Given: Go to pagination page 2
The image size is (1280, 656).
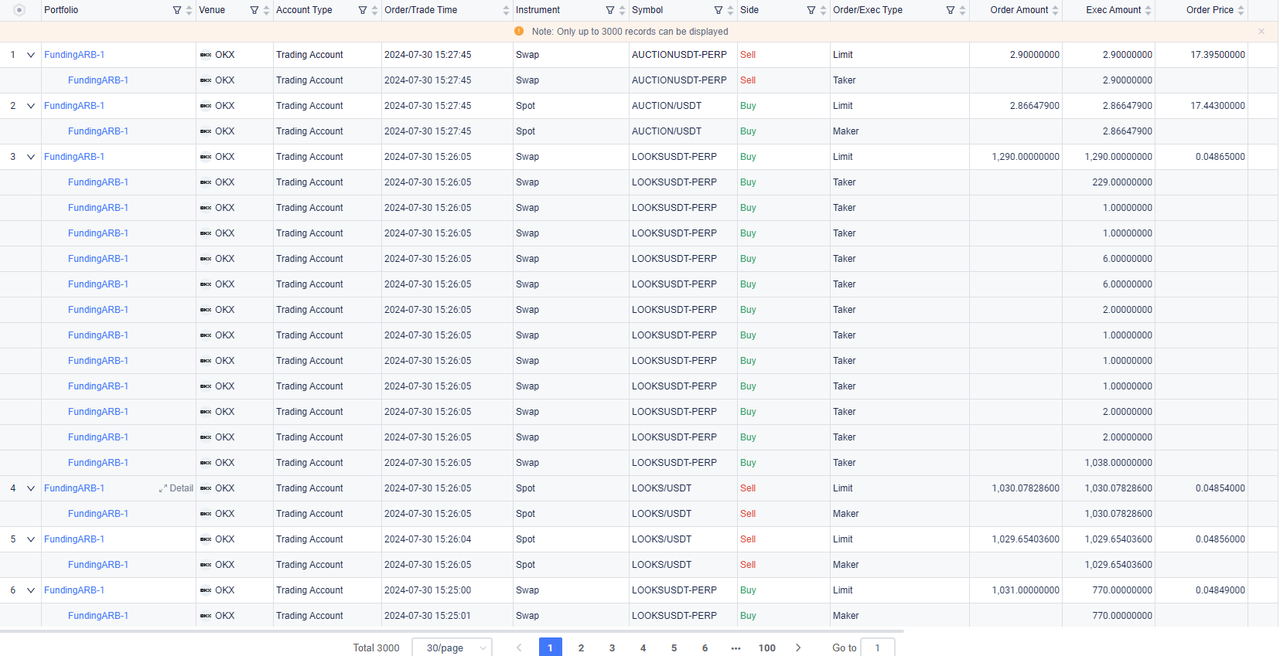Looking at the screenshot, I should (581, 648).
